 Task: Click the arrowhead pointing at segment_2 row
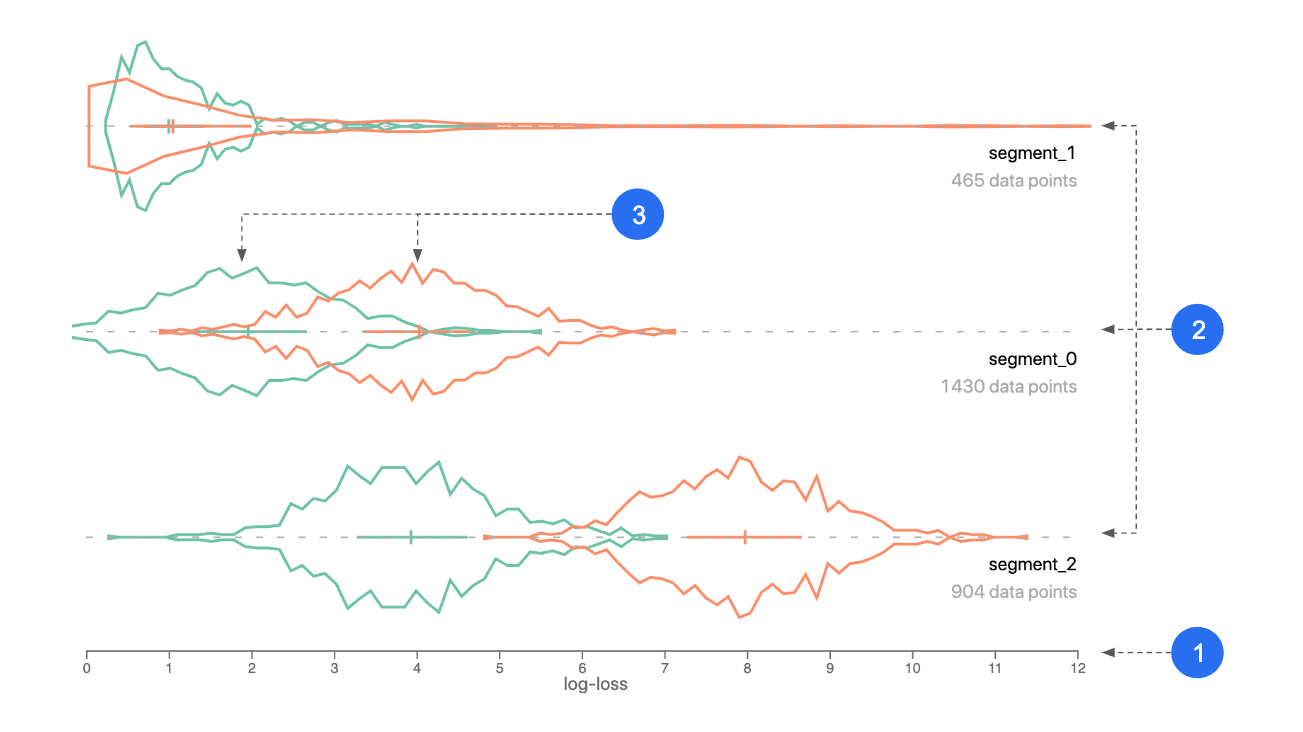(1109, 534)
